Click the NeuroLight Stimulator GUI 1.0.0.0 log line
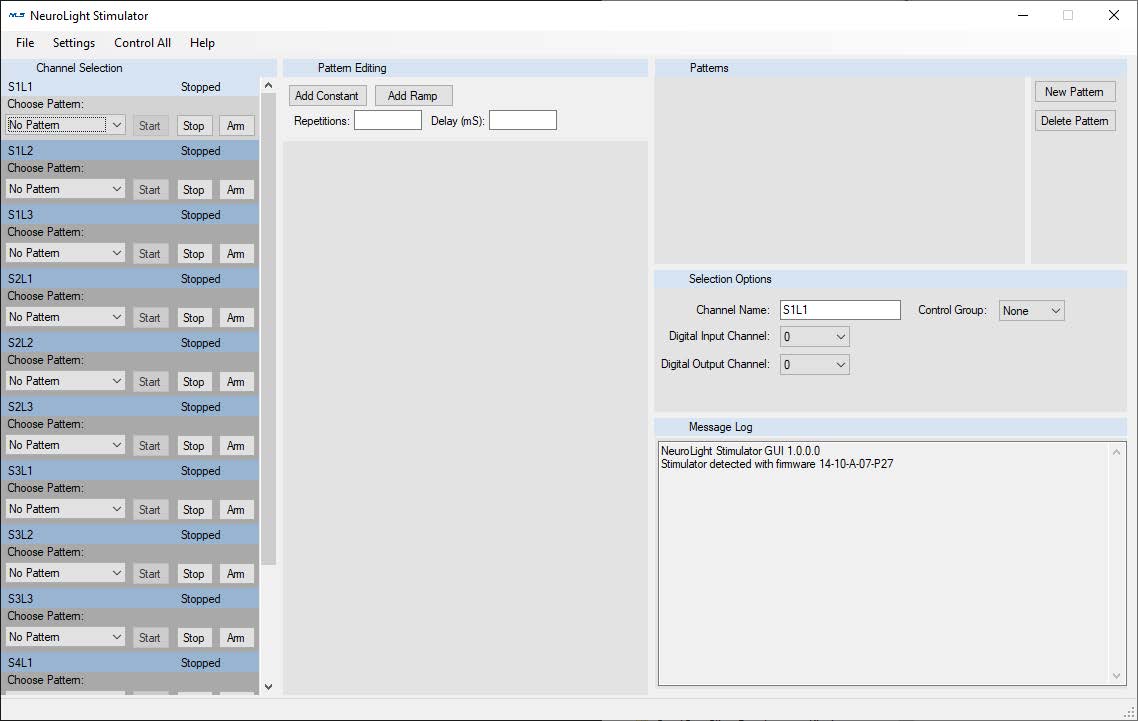The width and height of the screenshot is (1138, 721). coord(740,451)
